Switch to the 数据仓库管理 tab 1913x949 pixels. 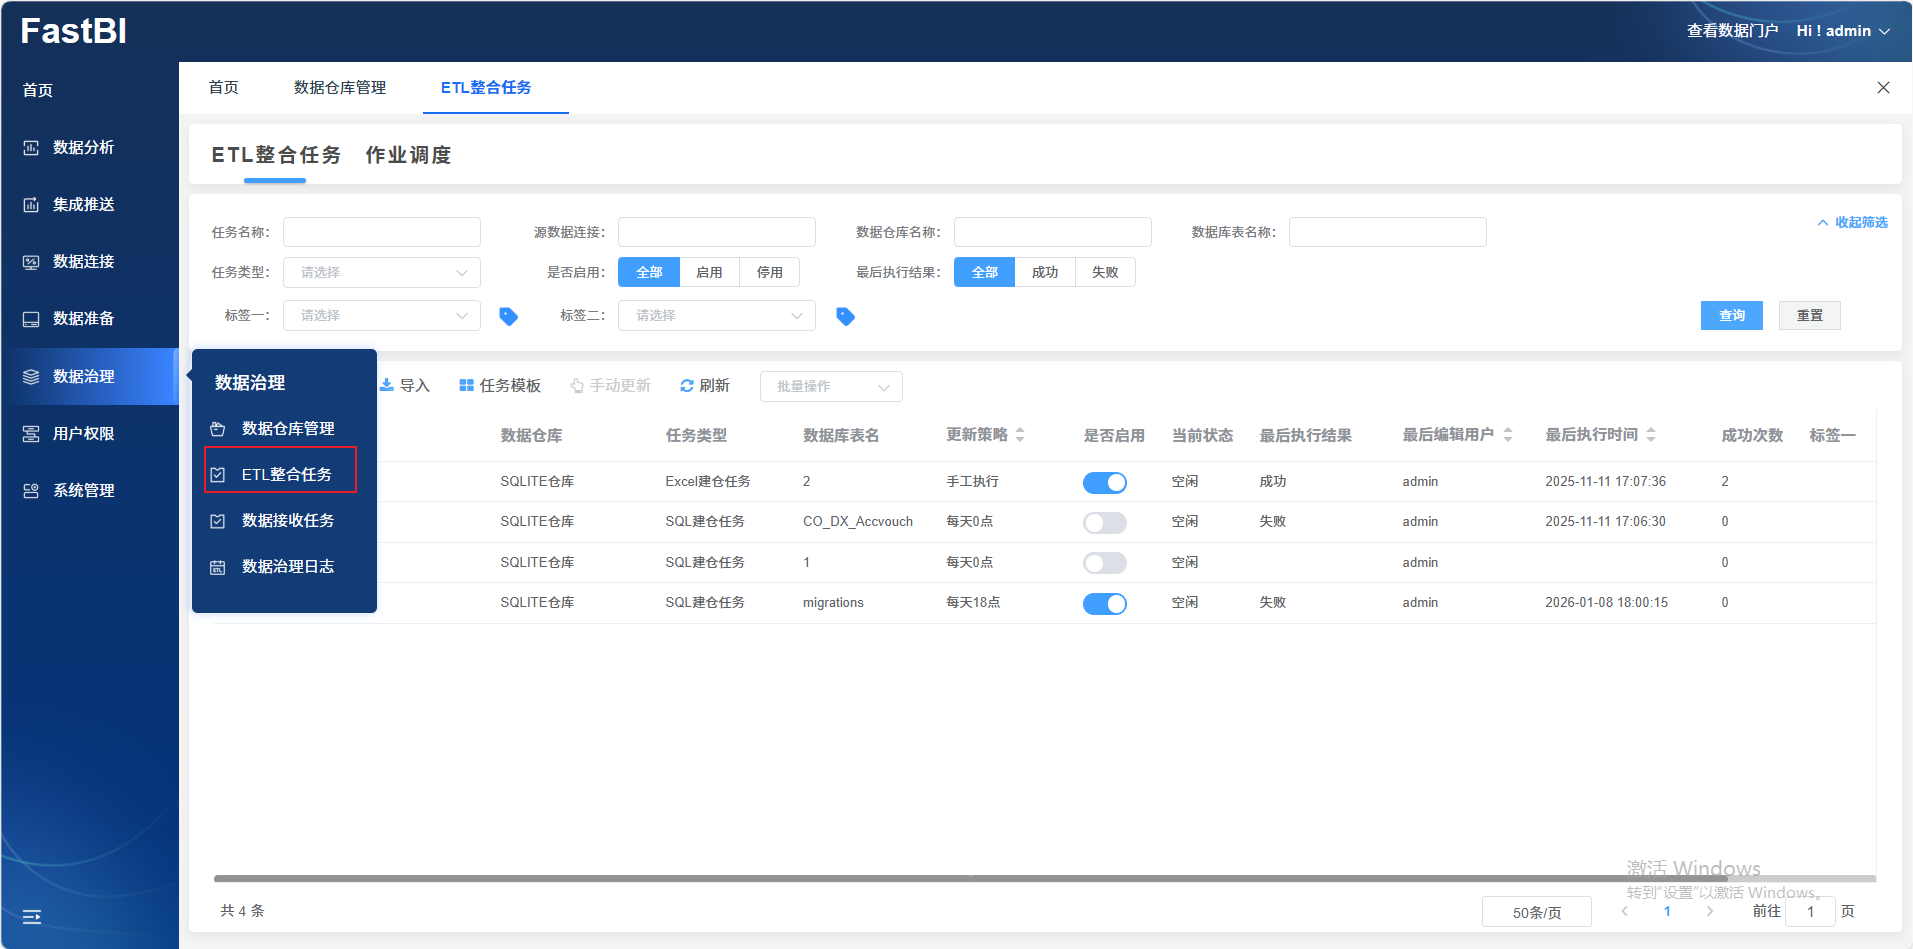point(339,88)
